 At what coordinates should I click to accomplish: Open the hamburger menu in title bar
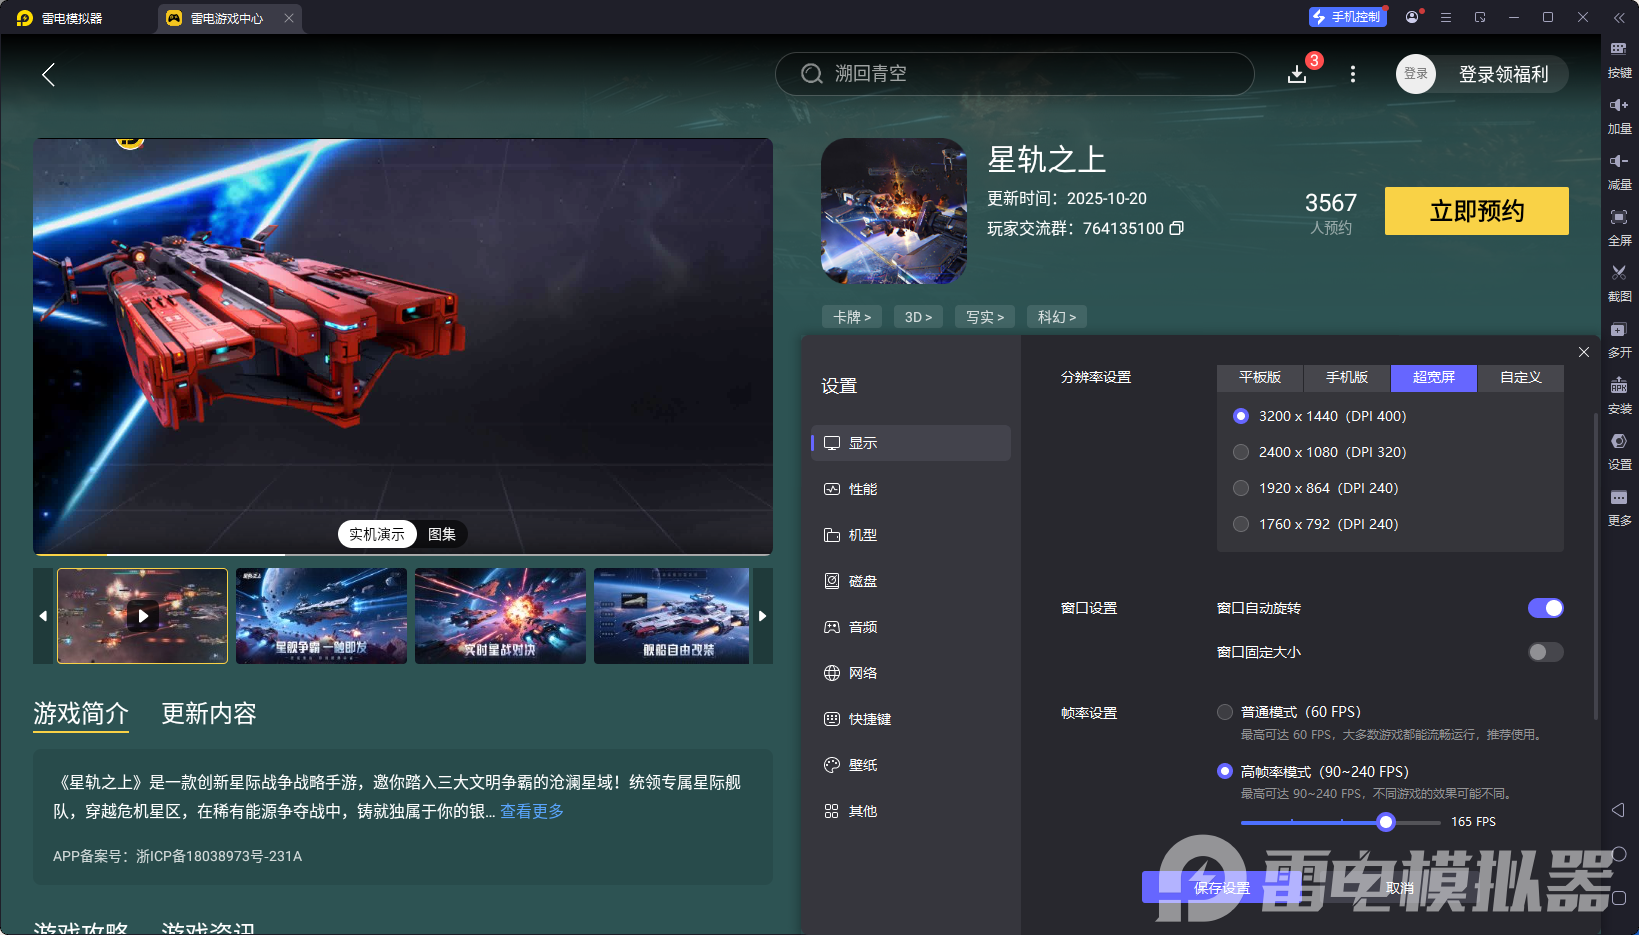1446,17
